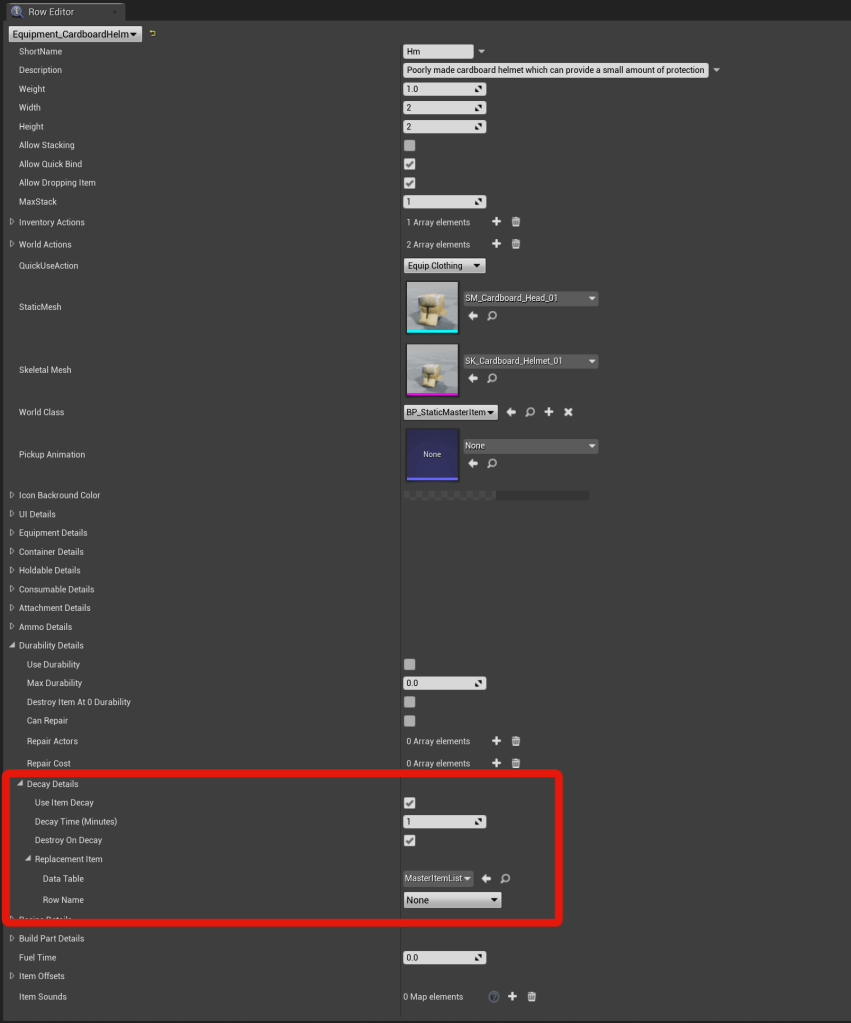This screenshot has width=851, height=1023.
Task: Enable Allow Stacking checkbox
Action: coord(410,145)
